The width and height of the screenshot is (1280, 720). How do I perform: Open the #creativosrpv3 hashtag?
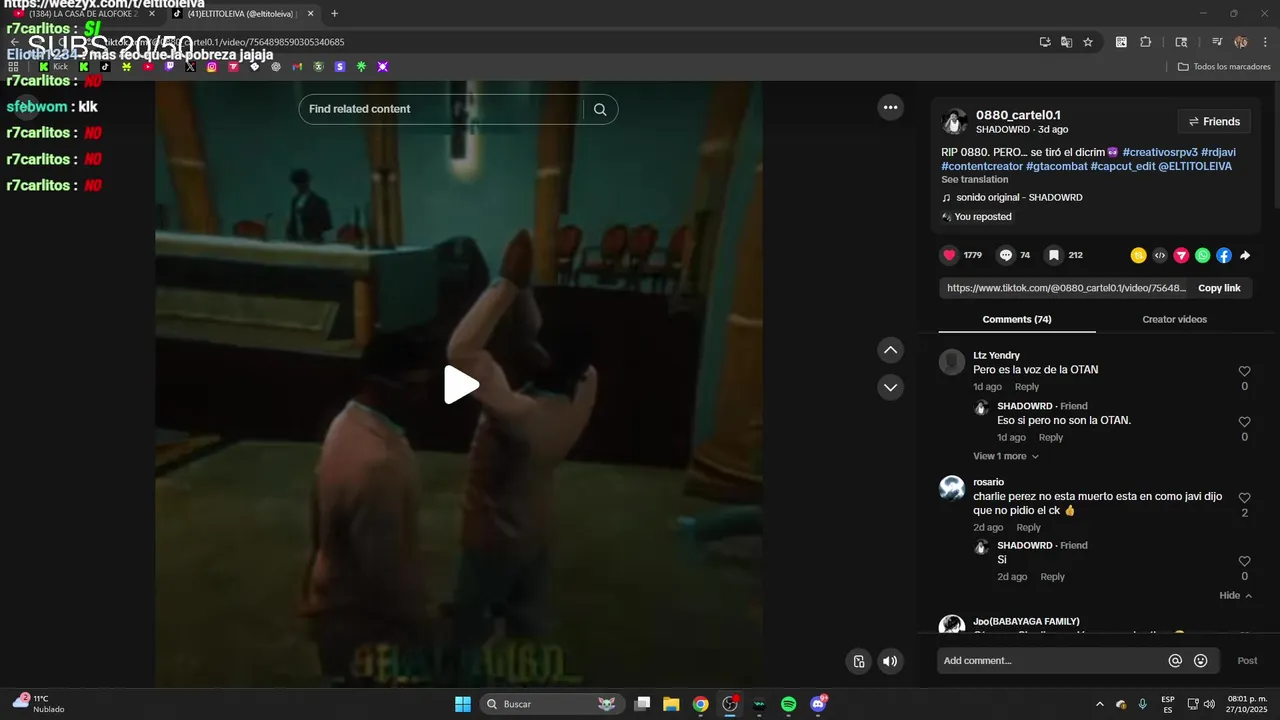[x=1160, y=152]
